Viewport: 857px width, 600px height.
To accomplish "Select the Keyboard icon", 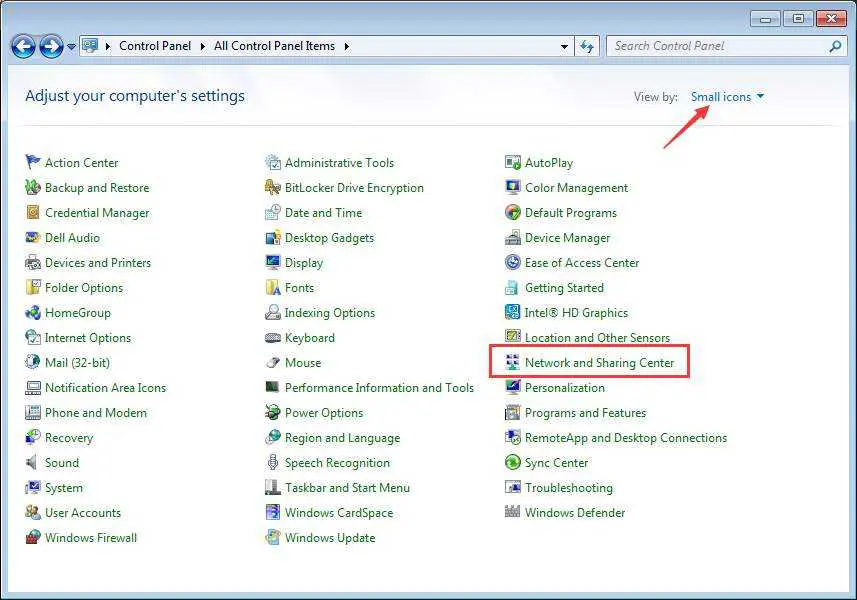I will tap(309, 337).
